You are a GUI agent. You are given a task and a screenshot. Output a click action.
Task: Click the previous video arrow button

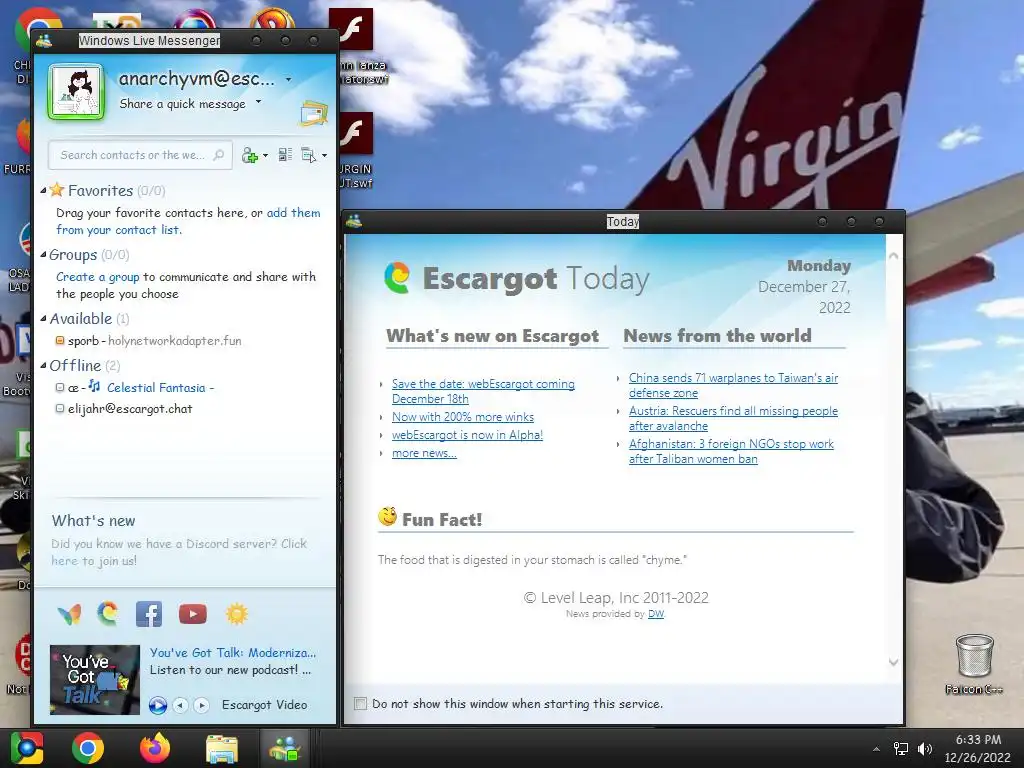click(181, 705)
